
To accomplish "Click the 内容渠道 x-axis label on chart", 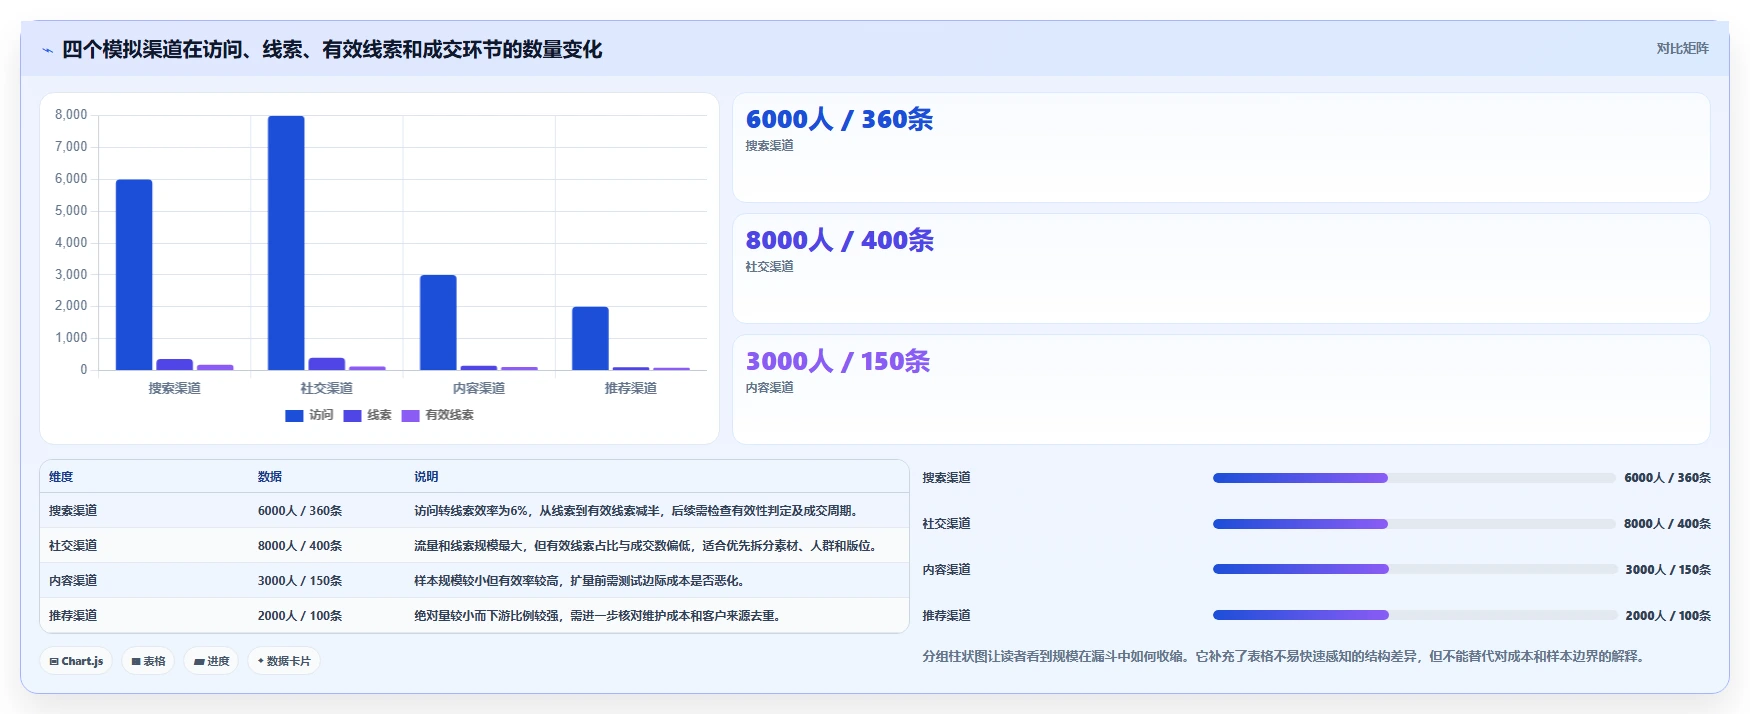I will (x=479, y=388).
